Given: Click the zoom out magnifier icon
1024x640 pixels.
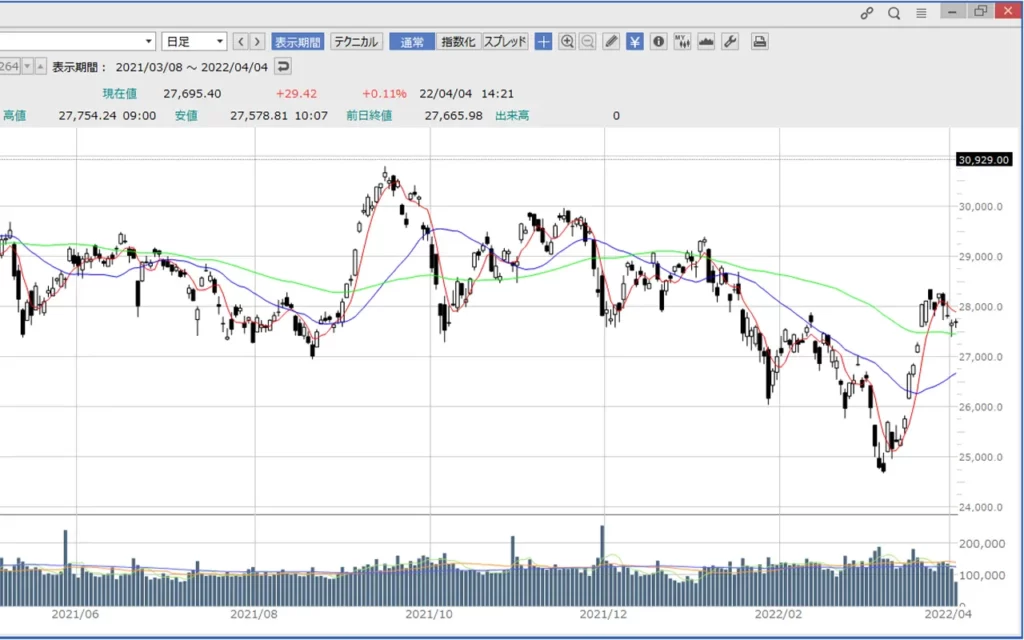Looking at the screenshot, I should [587, 41].
